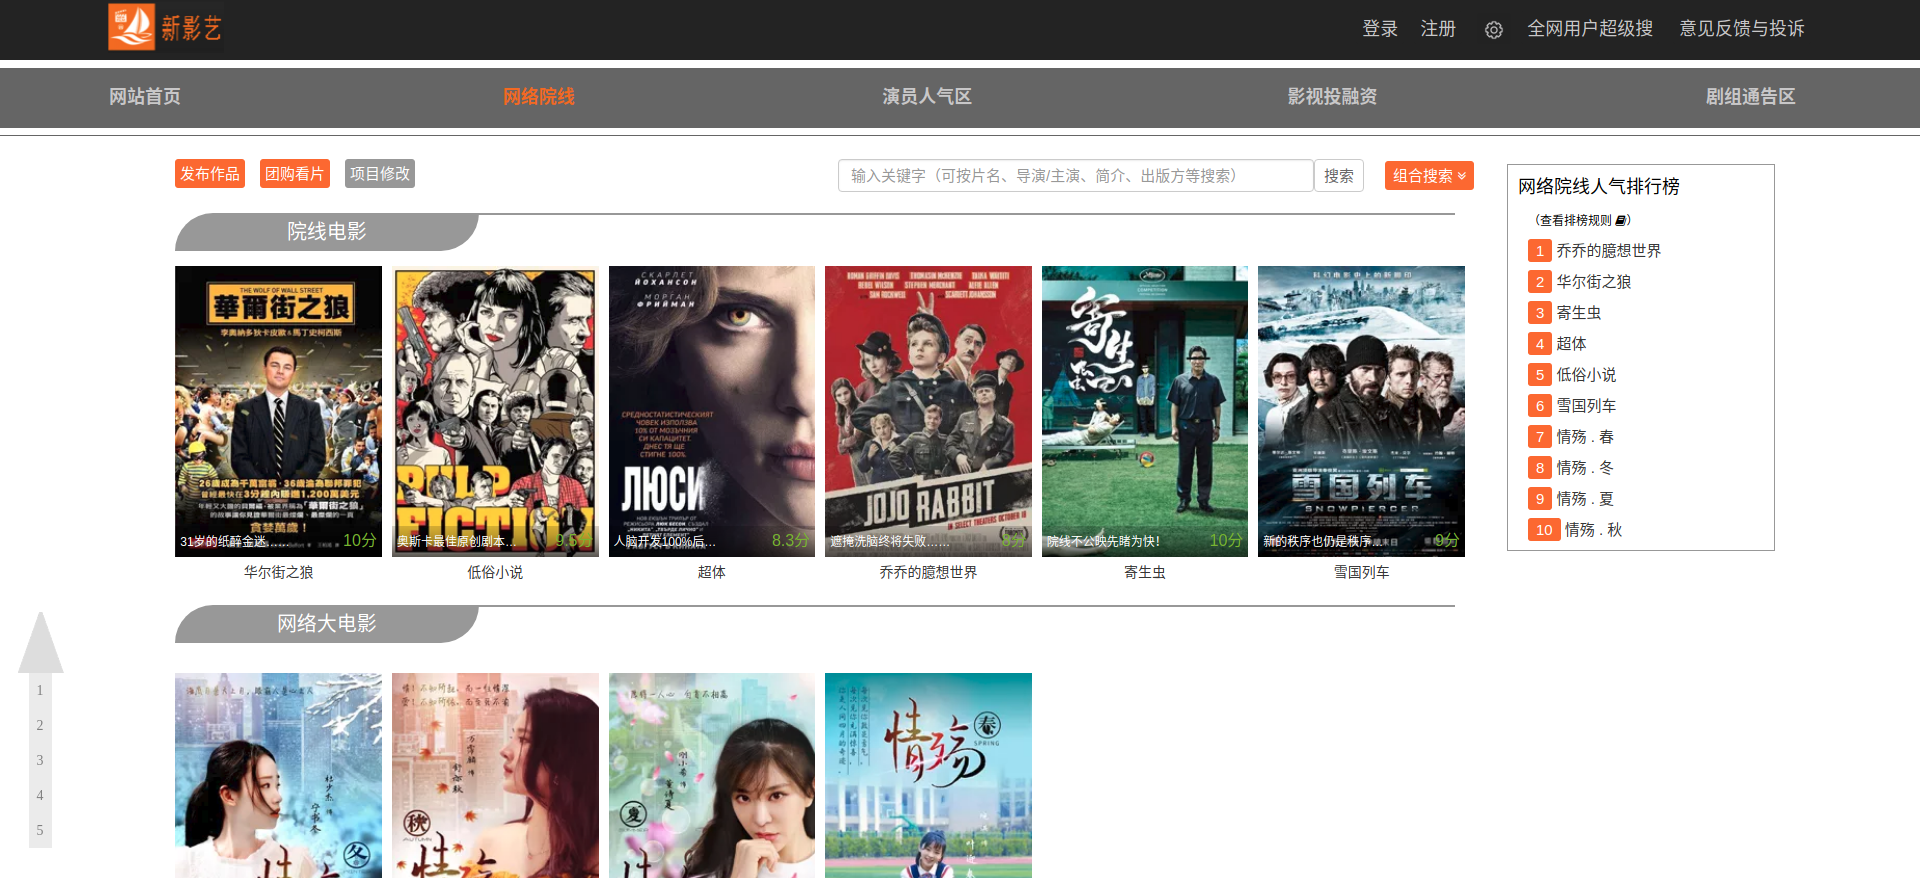The height and width of the screenshot is (878, 1920).
Task: Click 雪国列车 in the ranking list
Action: tap(1585, 406)
